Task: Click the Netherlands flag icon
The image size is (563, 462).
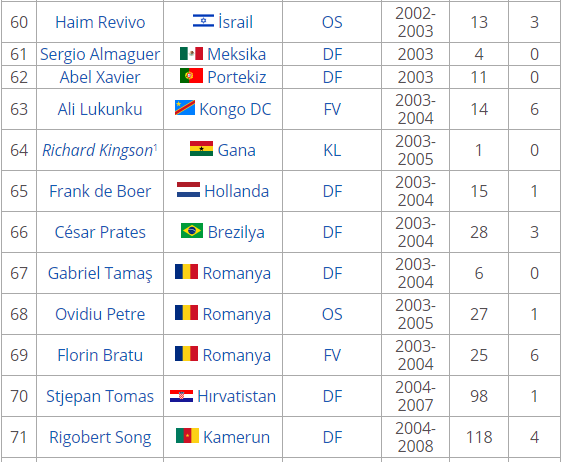Action: 189,190
